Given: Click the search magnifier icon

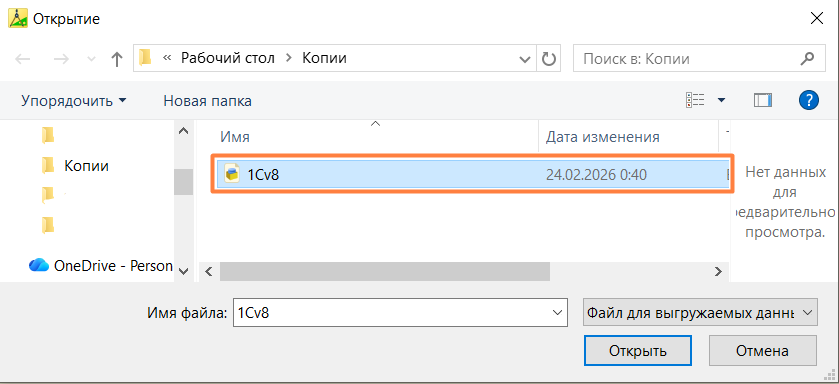Looking at the screenshot, I should [x=807, y=58].
